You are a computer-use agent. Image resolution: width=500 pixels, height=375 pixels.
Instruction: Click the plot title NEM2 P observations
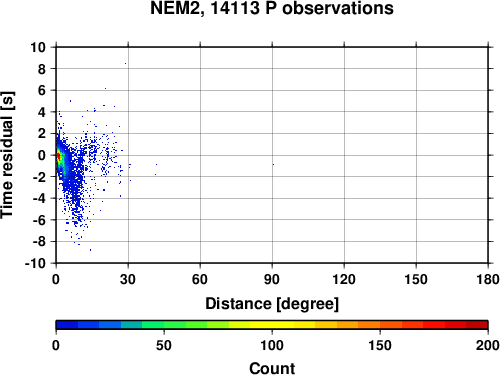272,8
